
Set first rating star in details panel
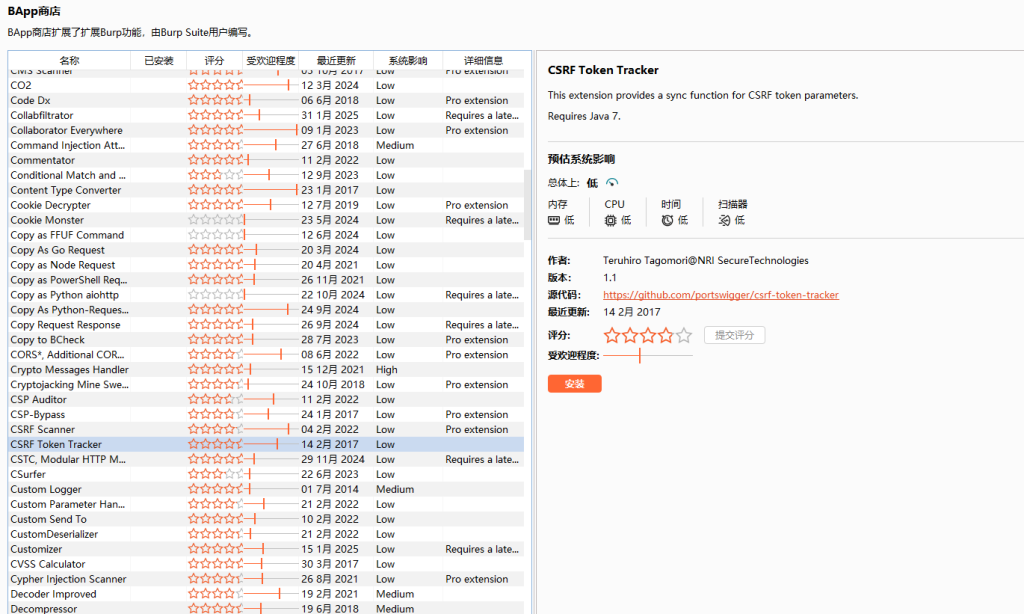(612, 336)
